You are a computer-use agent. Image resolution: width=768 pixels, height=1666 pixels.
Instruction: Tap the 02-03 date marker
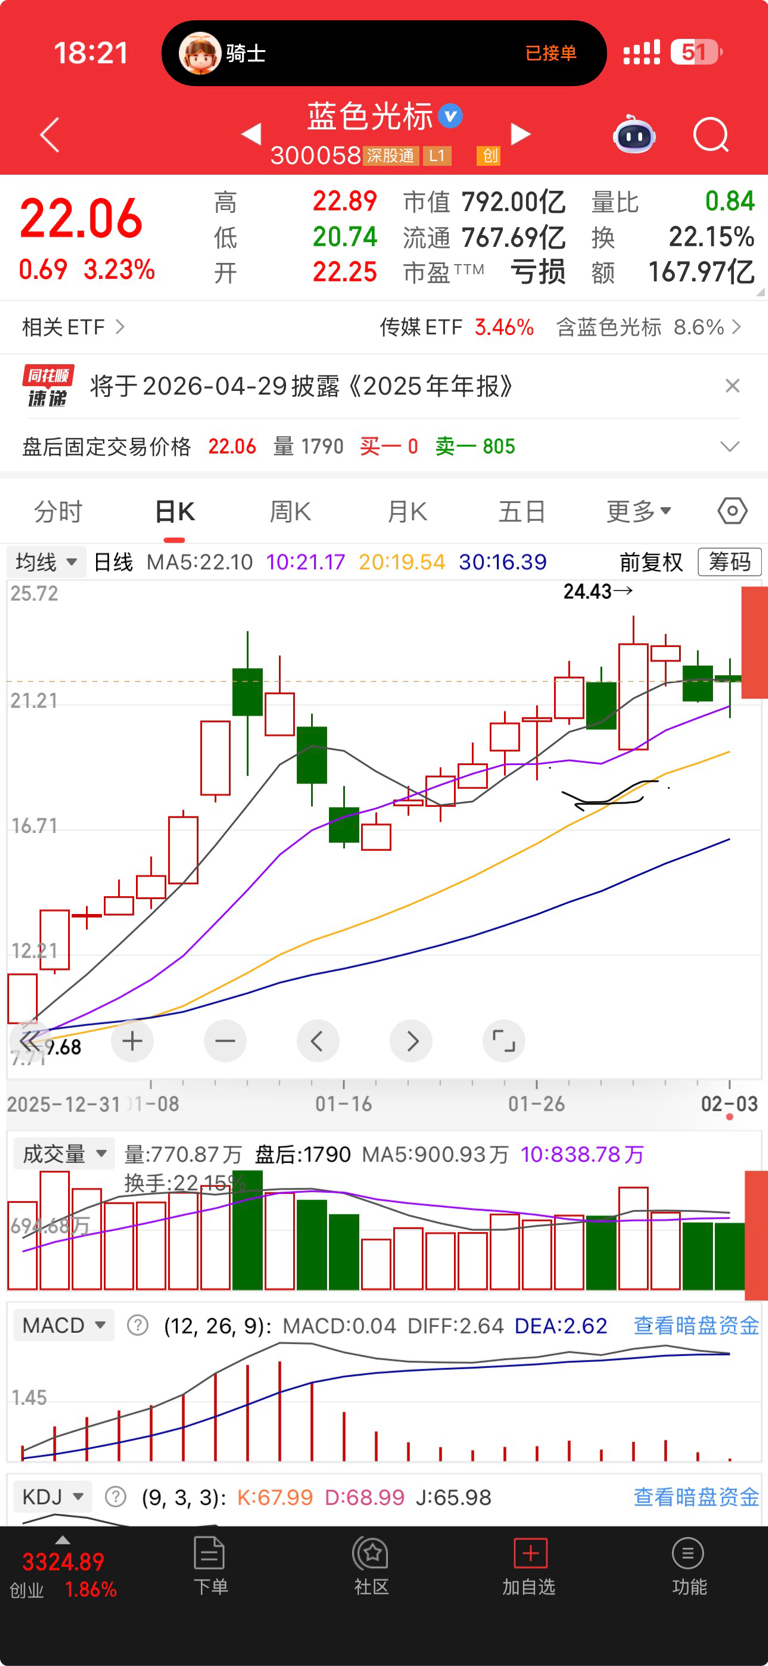tap(729, 1104)
